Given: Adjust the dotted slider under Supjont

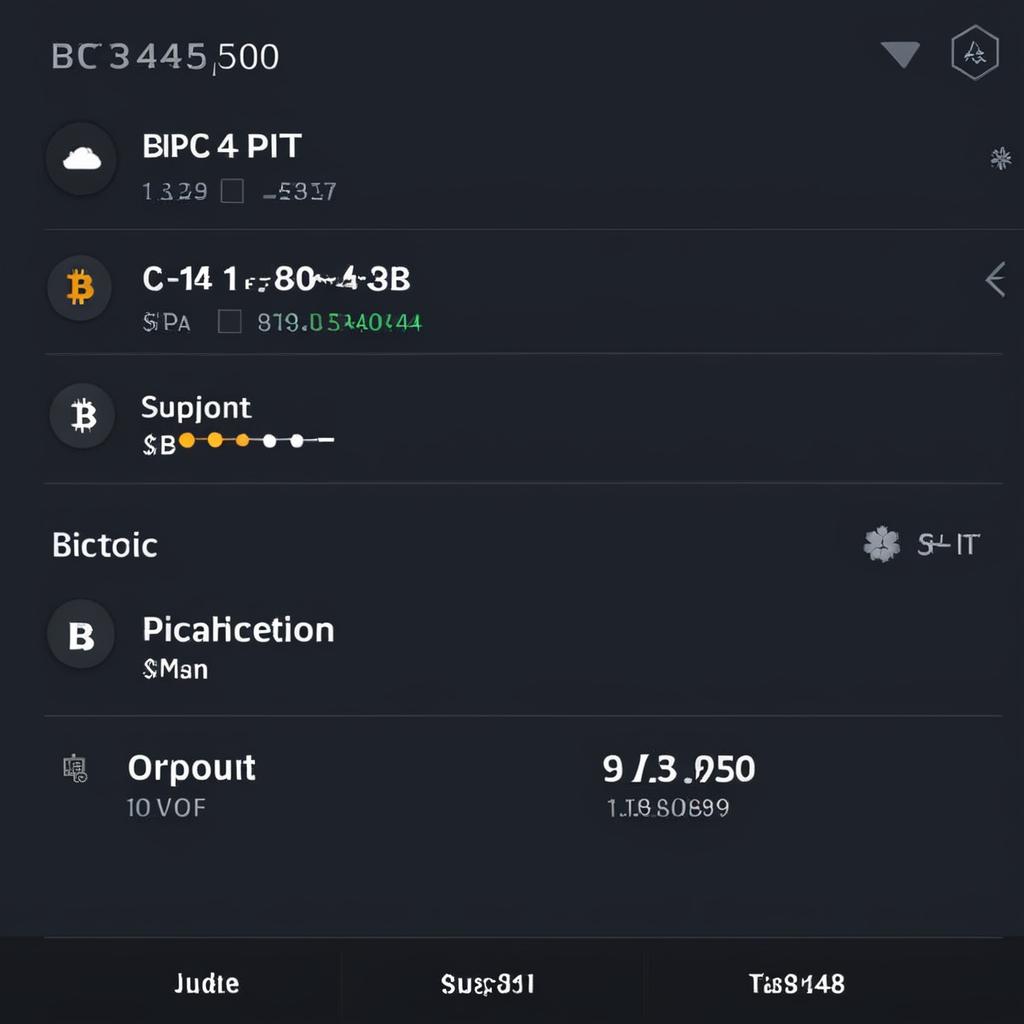Looking at the screenshot, I should click(x=255, y=439).
